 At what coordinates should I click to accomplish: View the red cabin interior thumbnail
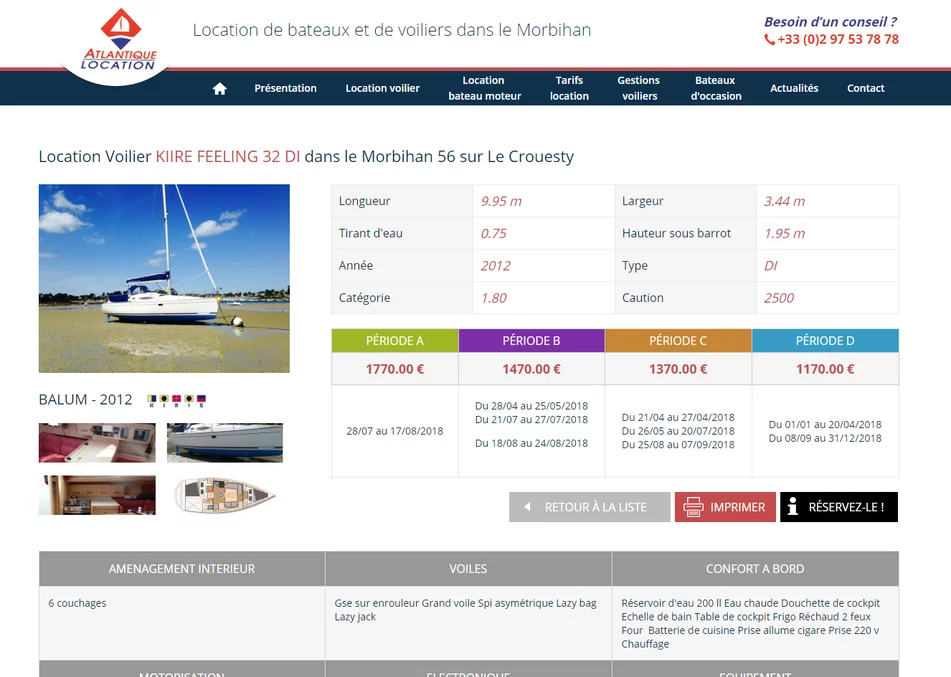coord(97,443)
